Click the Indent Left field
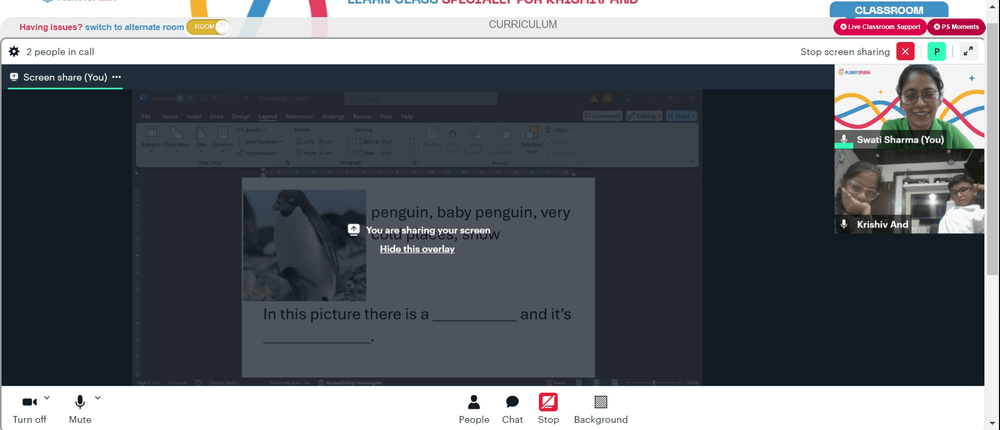Viewport: 1000px width, 430px height. [334, 142]
